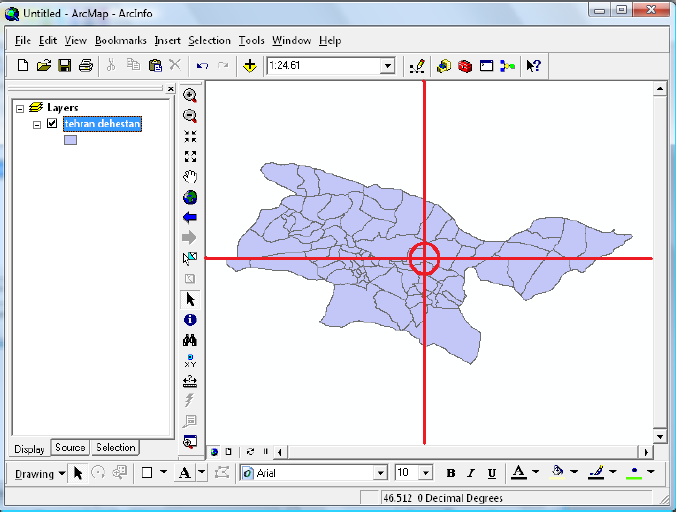Select the Zoom In tool
The width and height of the screenshot is (676, 512).
(x=190, y=95)
